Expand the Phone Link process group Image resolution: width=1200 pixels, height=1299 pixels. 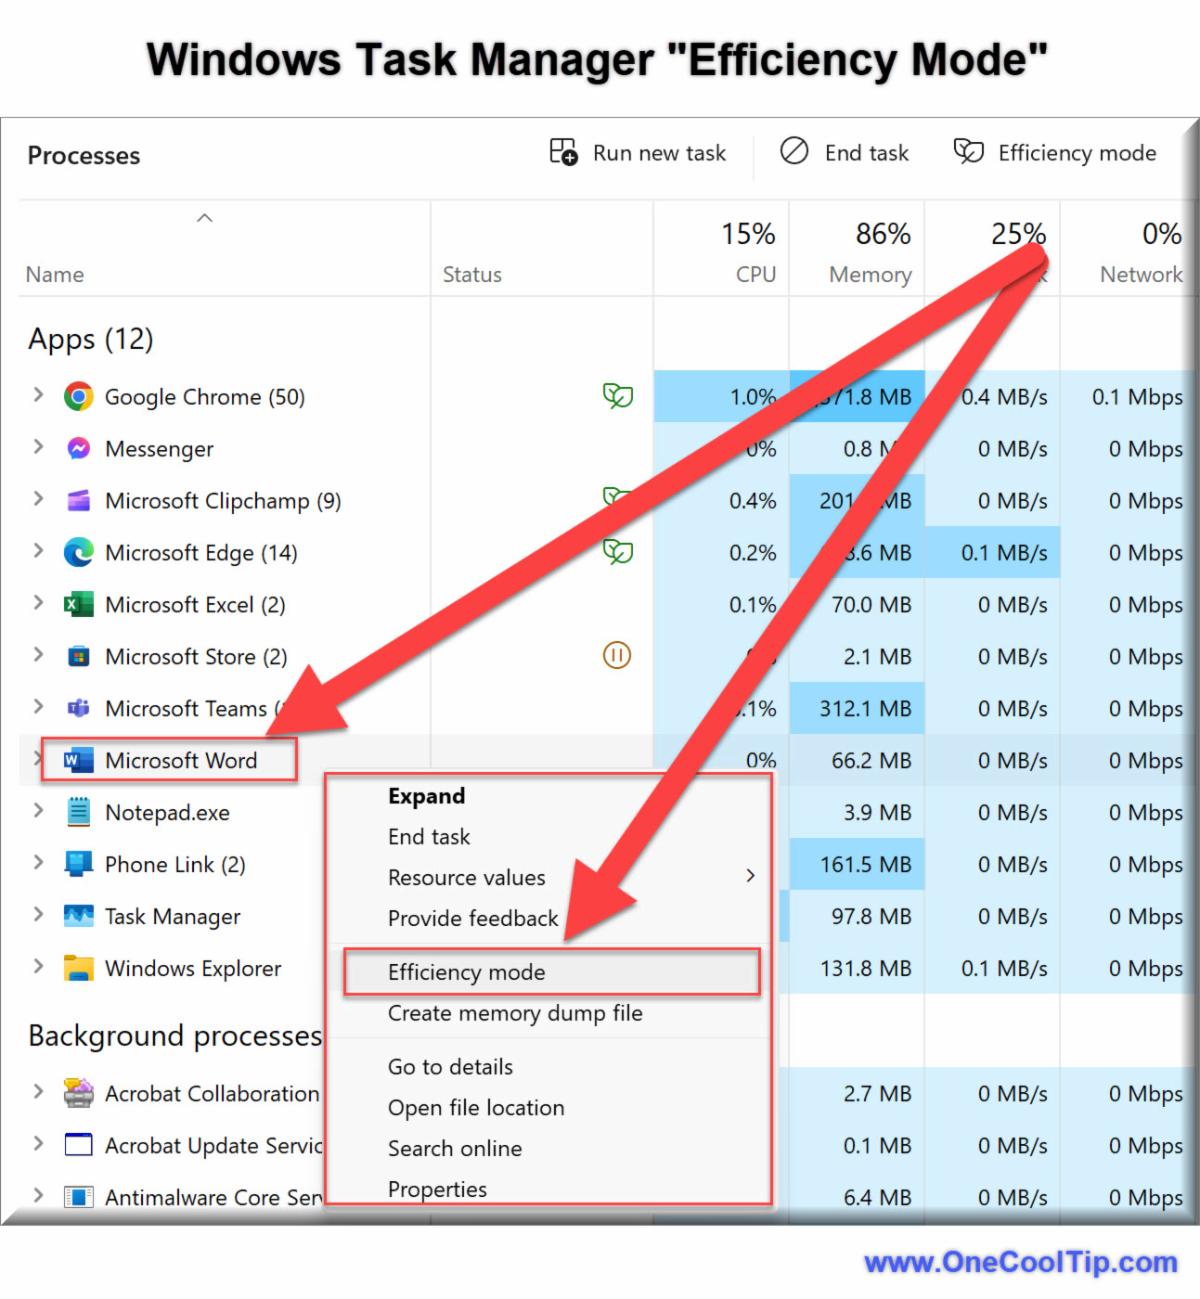click(x=38, y=863)
